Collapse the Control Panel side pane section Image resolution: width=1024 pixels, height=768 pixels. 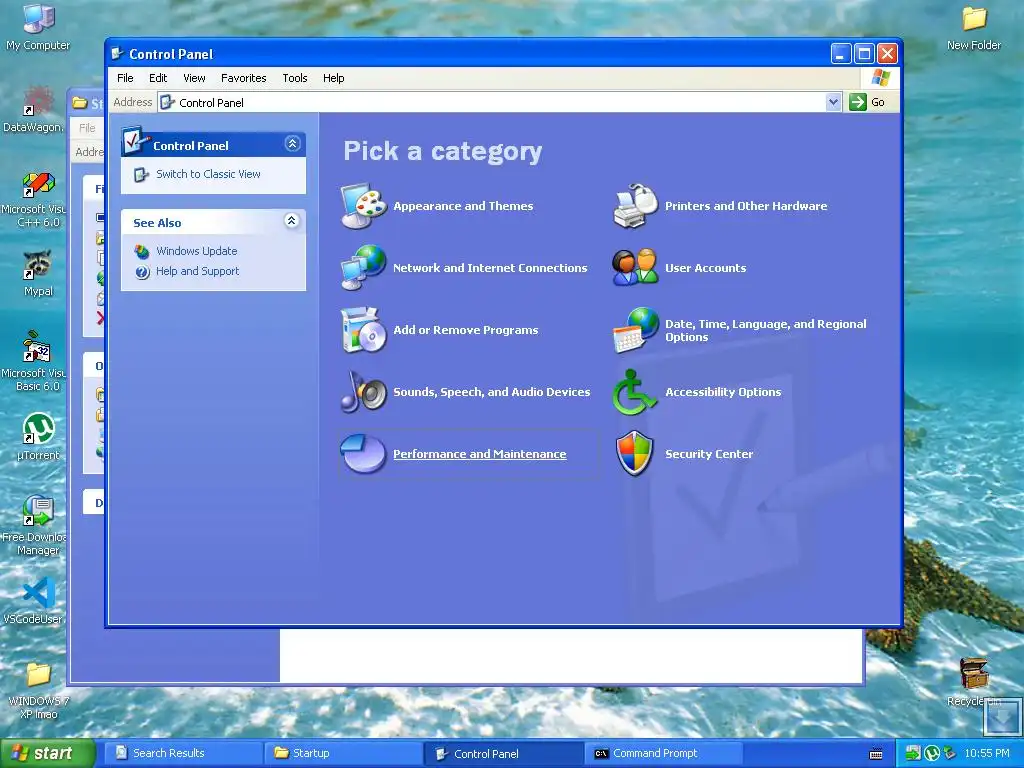pyautogui.click(x=293, y=144)
